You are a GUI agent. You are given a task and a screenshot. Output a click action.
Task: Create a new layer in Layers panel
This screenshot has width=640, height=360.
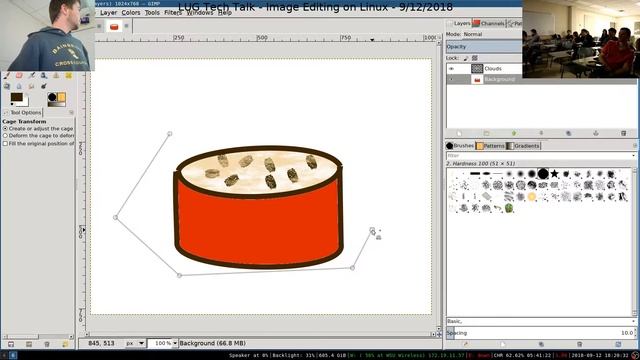click(x=459, y=133)
